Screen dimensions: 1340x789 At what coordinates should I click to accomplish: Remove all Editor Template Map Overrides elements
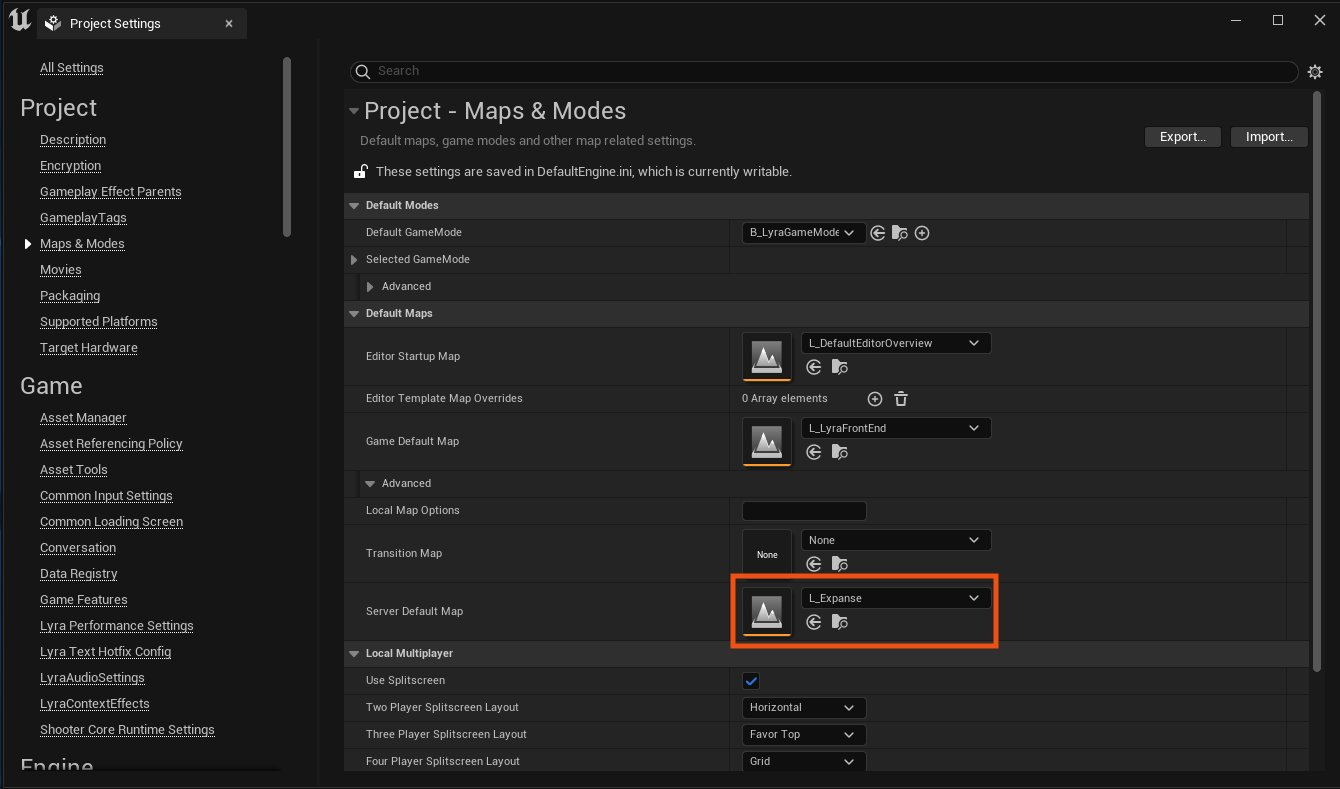(x=900, y=399)
